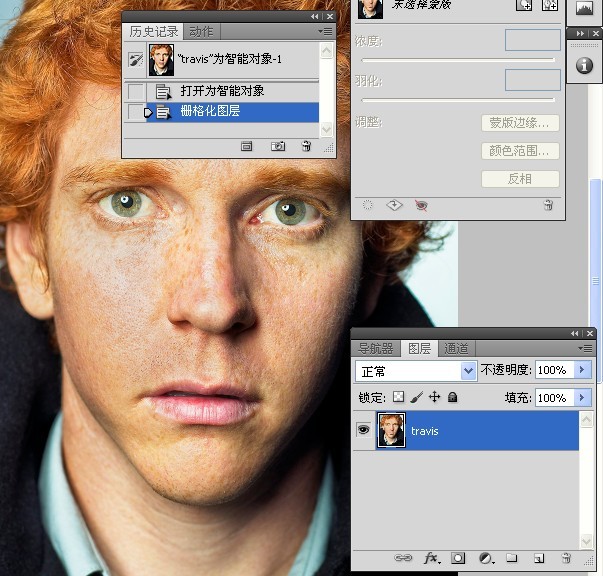This screenshot has height=576, width=603.
Task: Open the Histogram panel icon
Action: coord(584,8)
